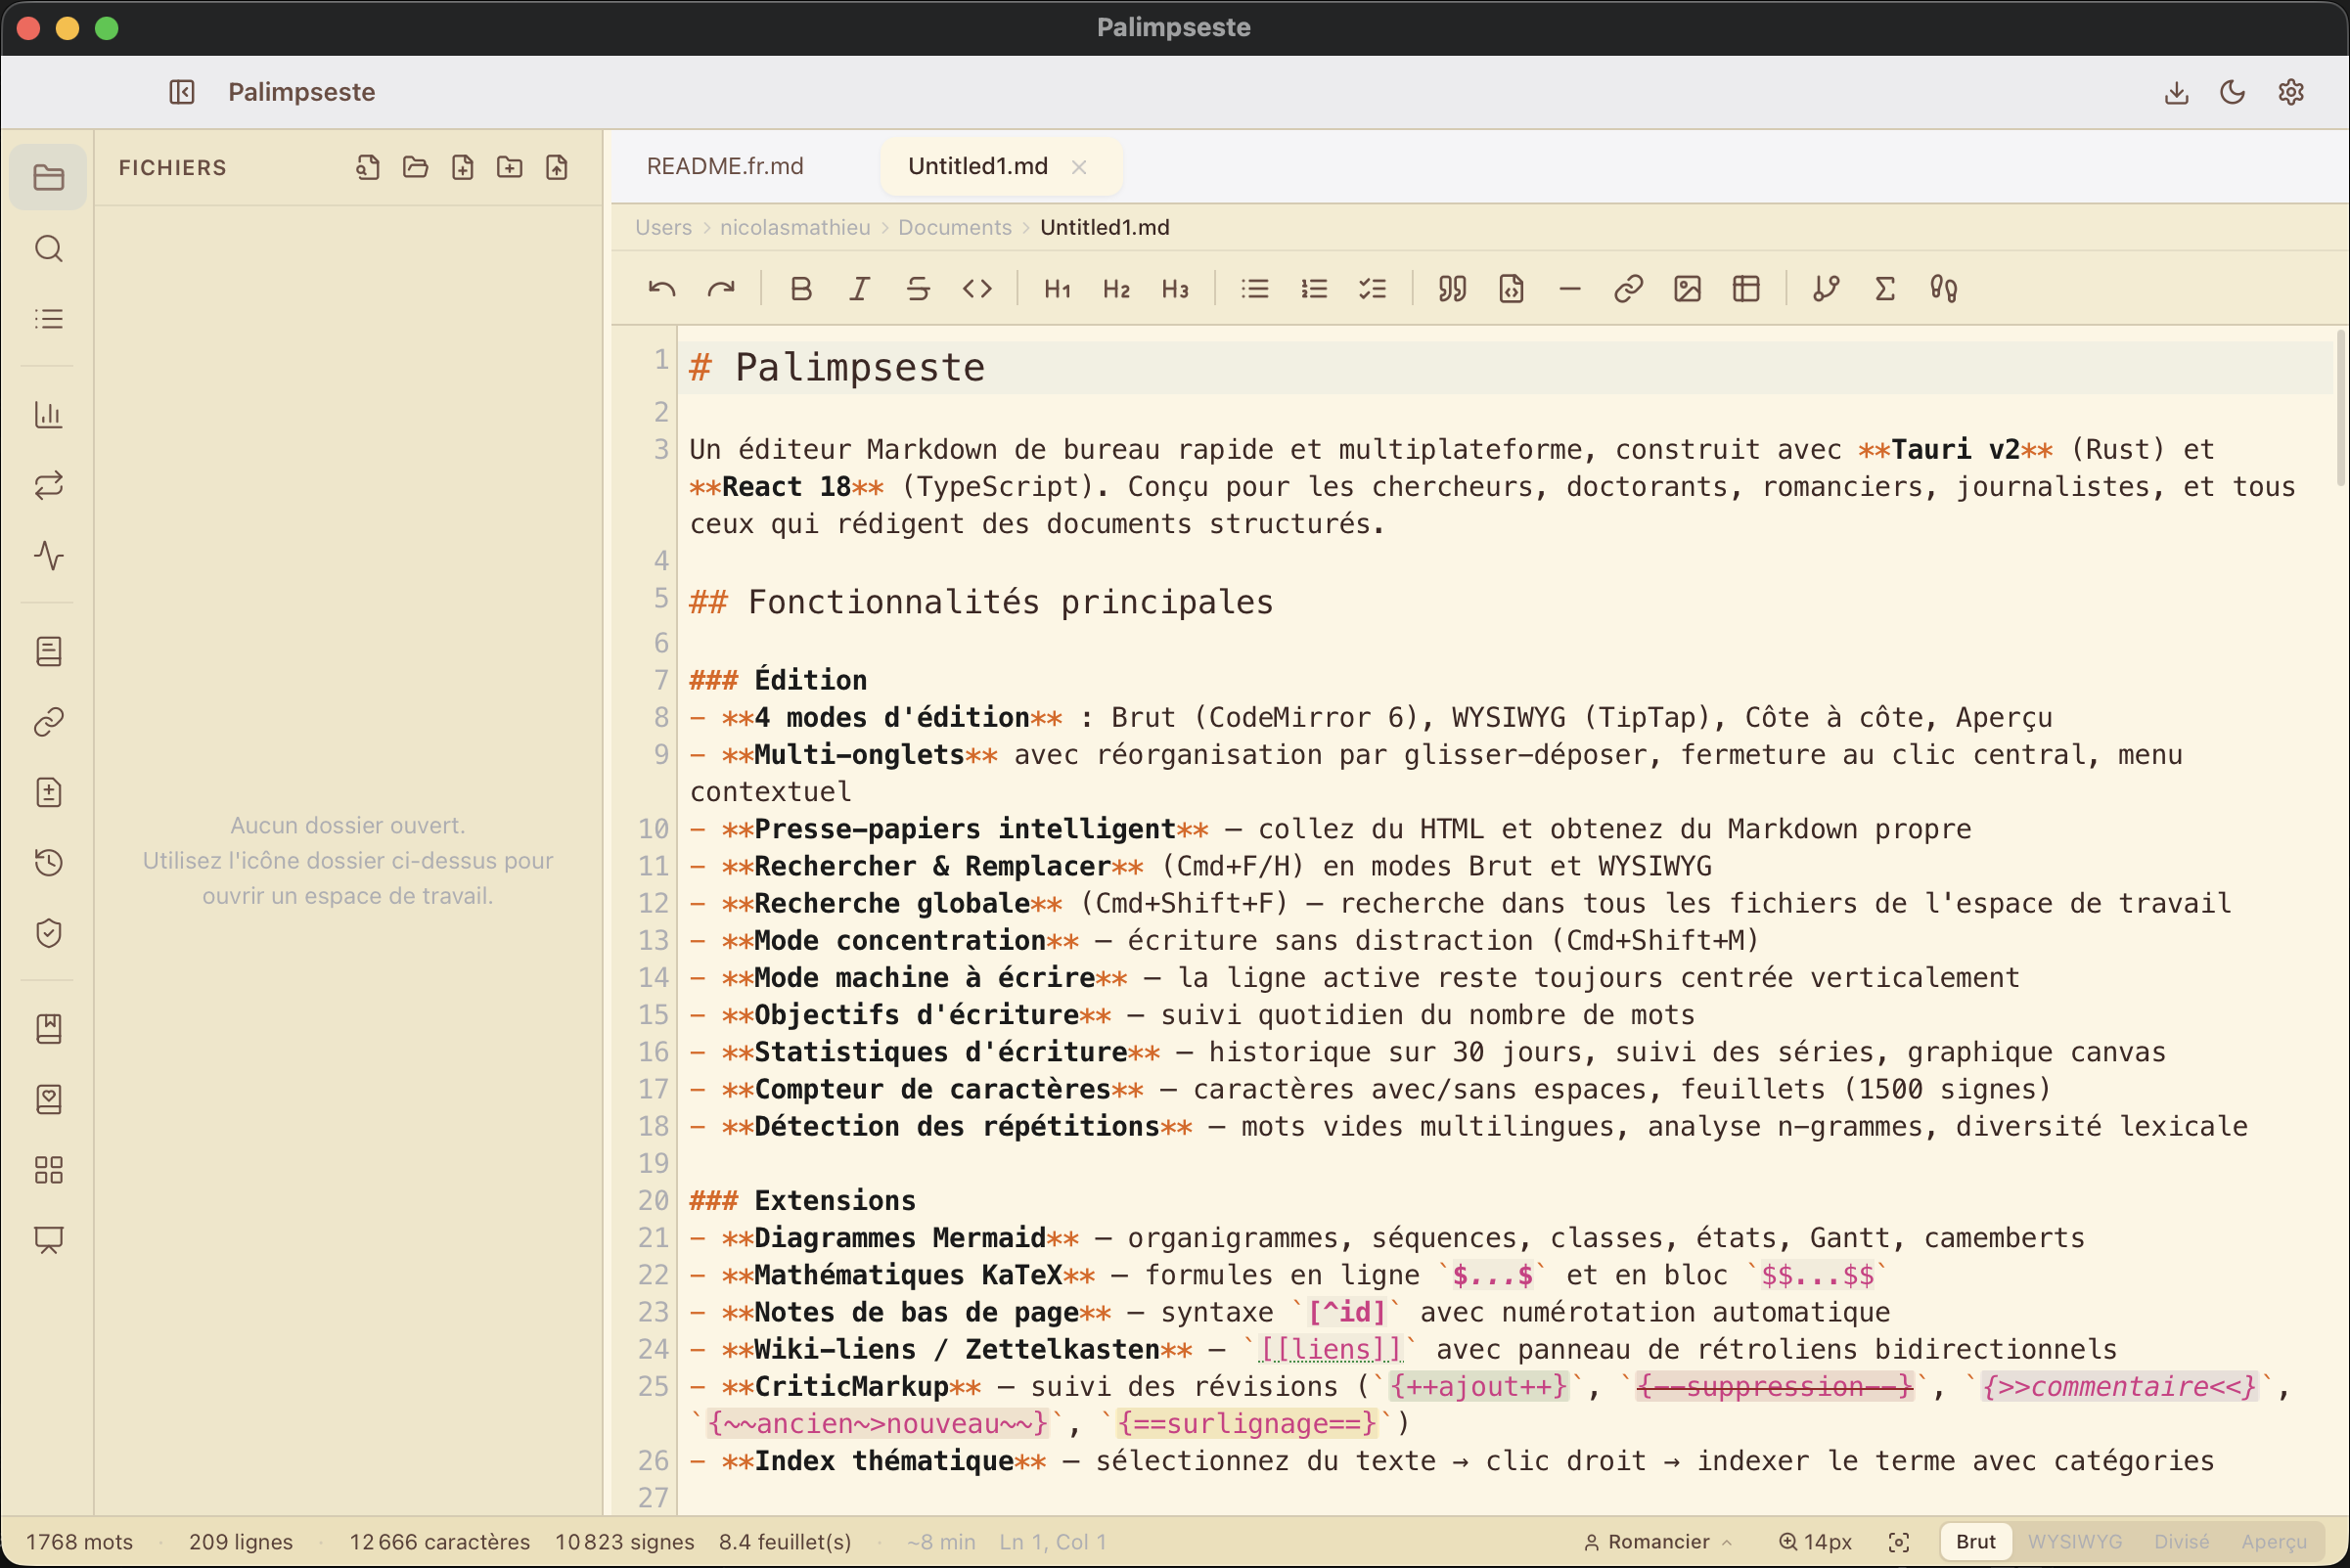Click the file search icon in Fichiers header
The image size is (2350, 1568).
pyautogui.click(x=367, y=167)
